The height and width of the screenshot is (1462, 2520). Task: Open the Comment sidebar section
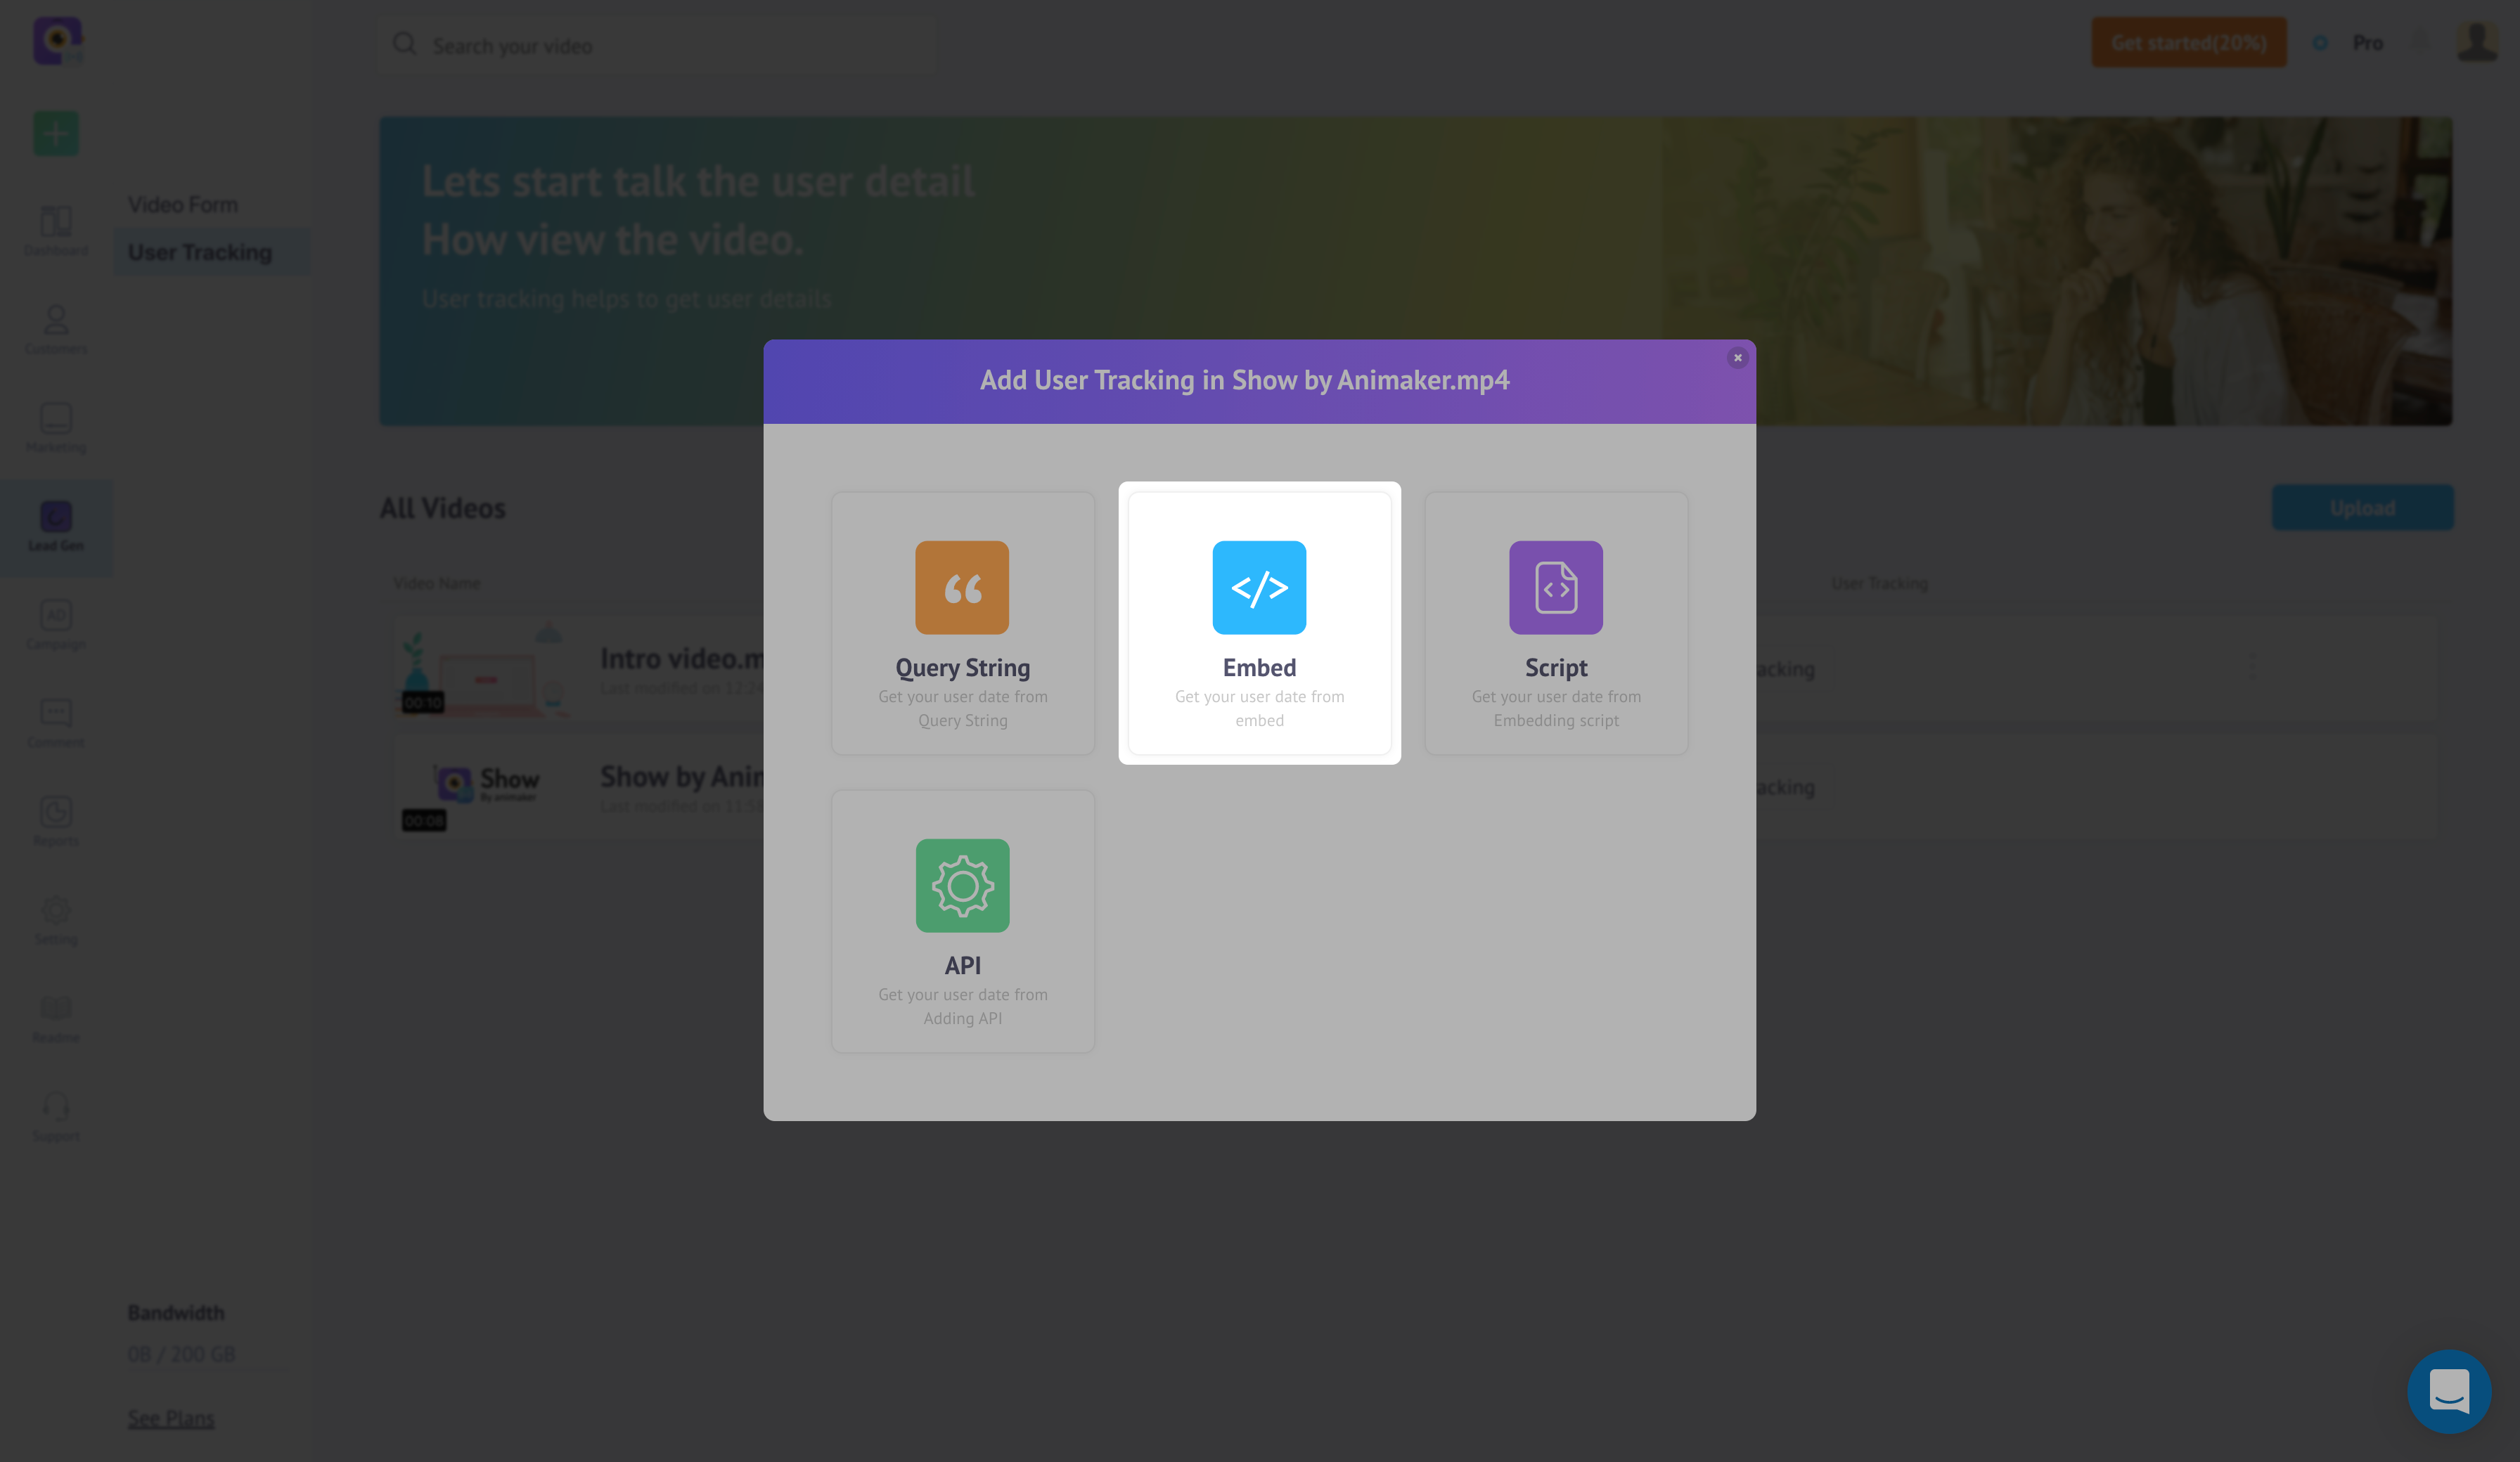pyautogui.click(x=56, y=722)
